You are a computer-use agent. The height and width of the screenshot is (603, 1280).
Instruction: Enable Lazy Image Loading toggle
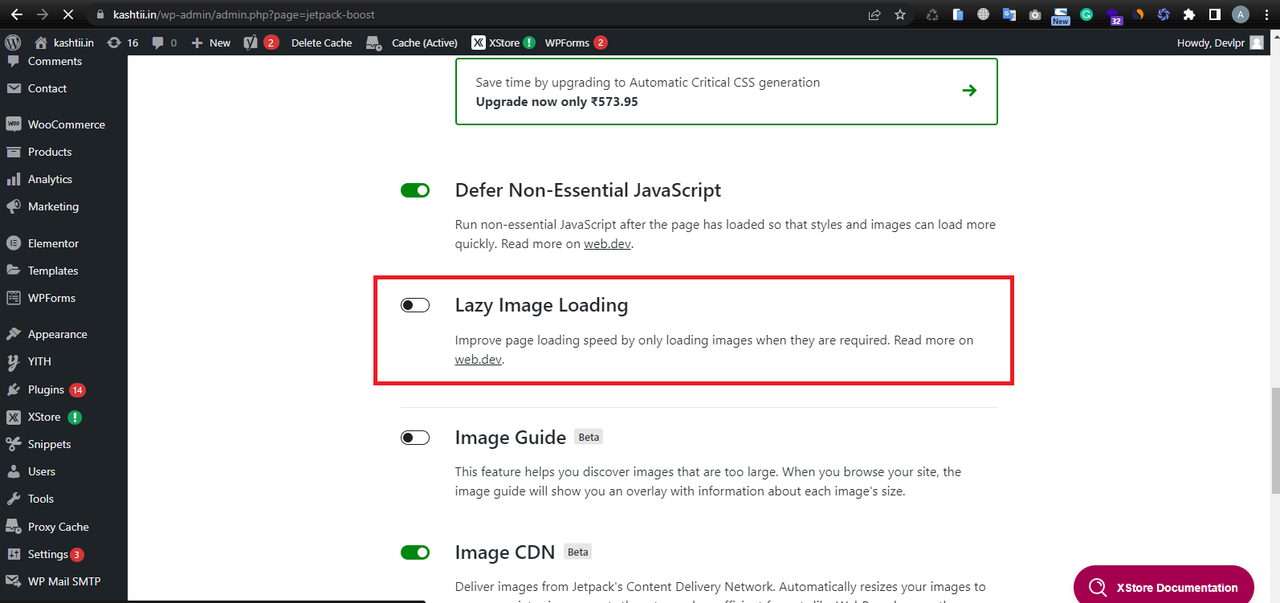pos(415,305)
